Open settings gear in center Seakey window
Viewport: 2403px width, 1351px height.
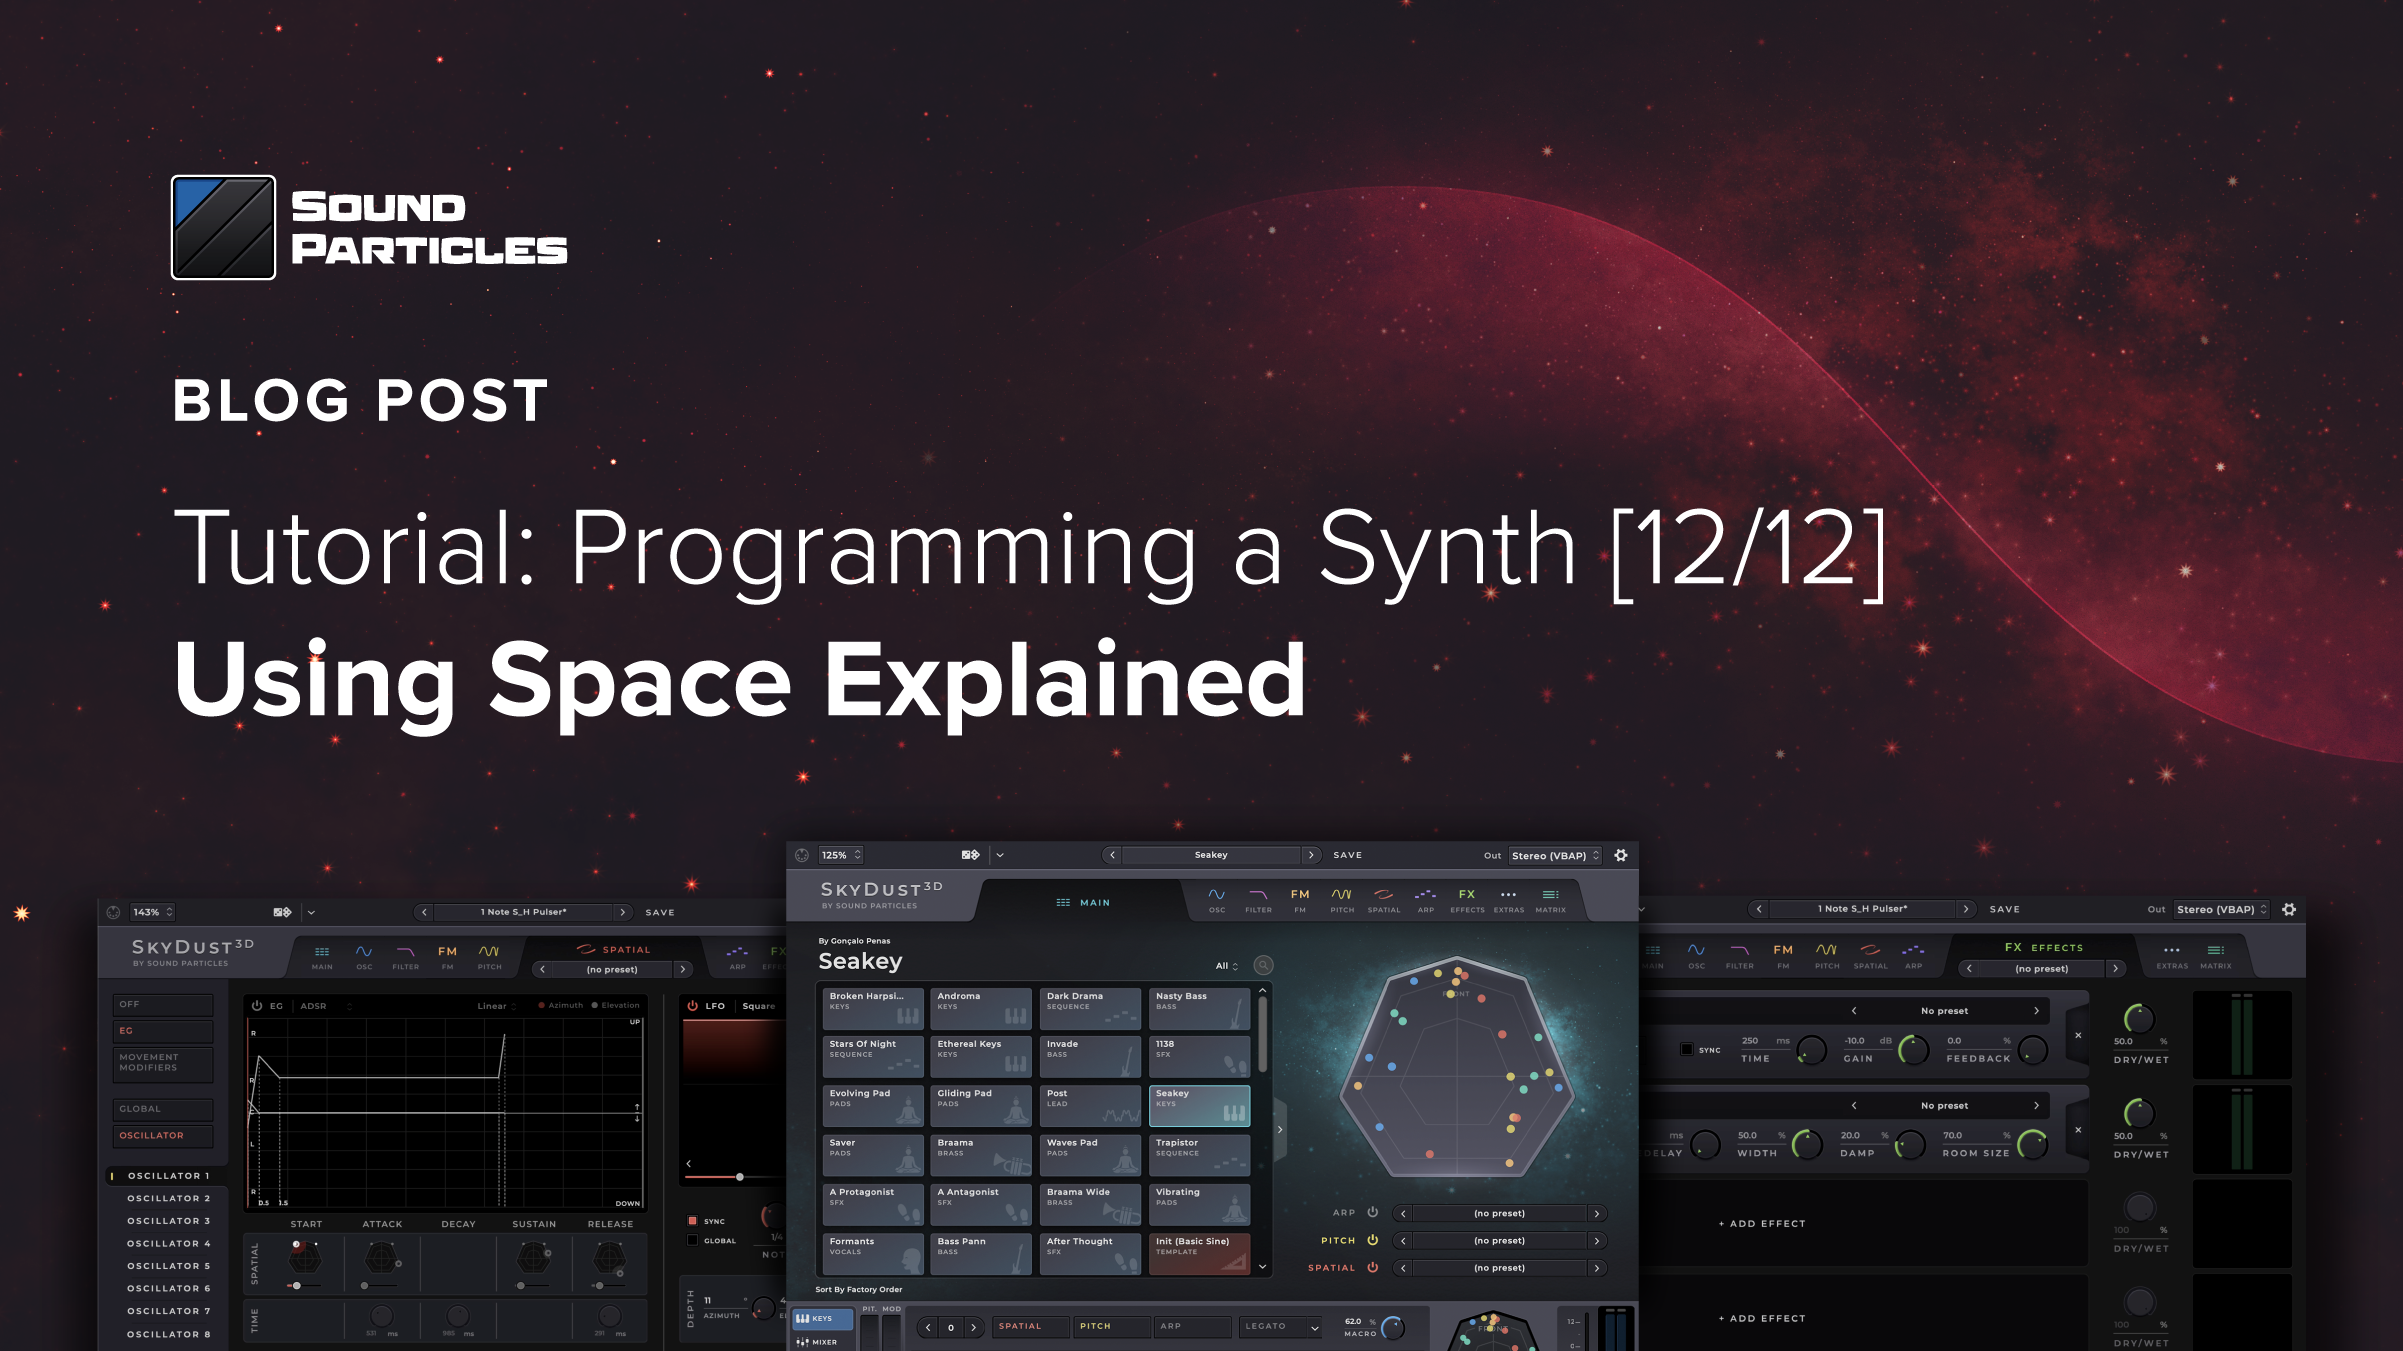point(1621,855)
